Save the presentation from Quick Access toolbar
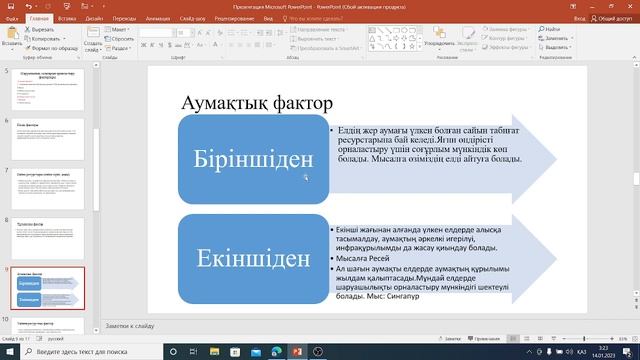This screenshot has width=640, height=360. [11, 7]
